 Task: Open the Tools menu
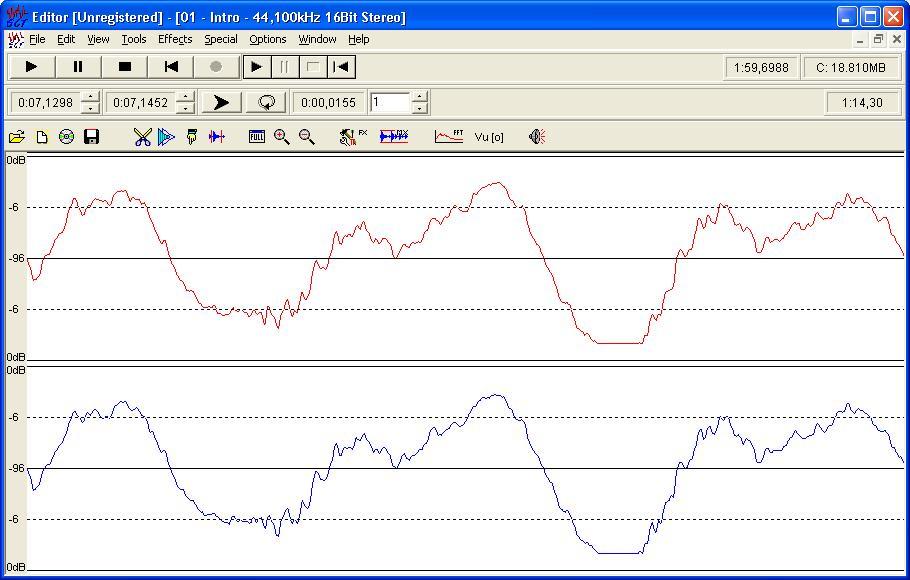(133, 39)
